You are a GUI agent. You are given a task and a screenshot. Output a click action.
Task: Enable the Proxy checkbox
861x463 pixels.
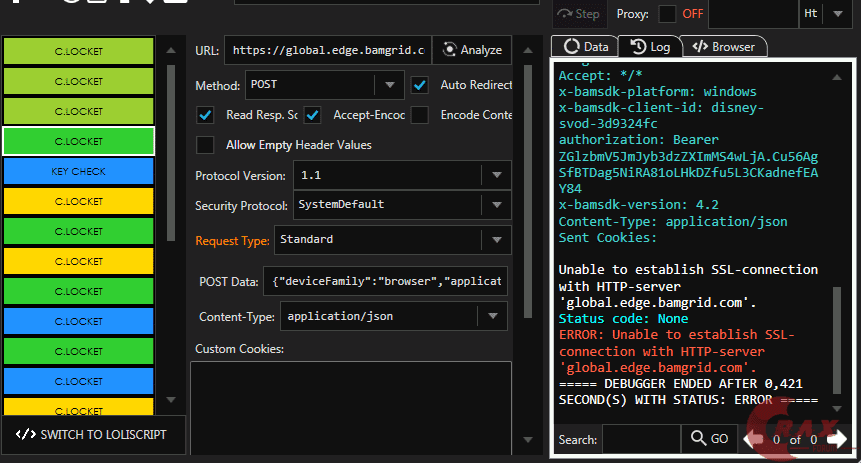coord(666,14)
